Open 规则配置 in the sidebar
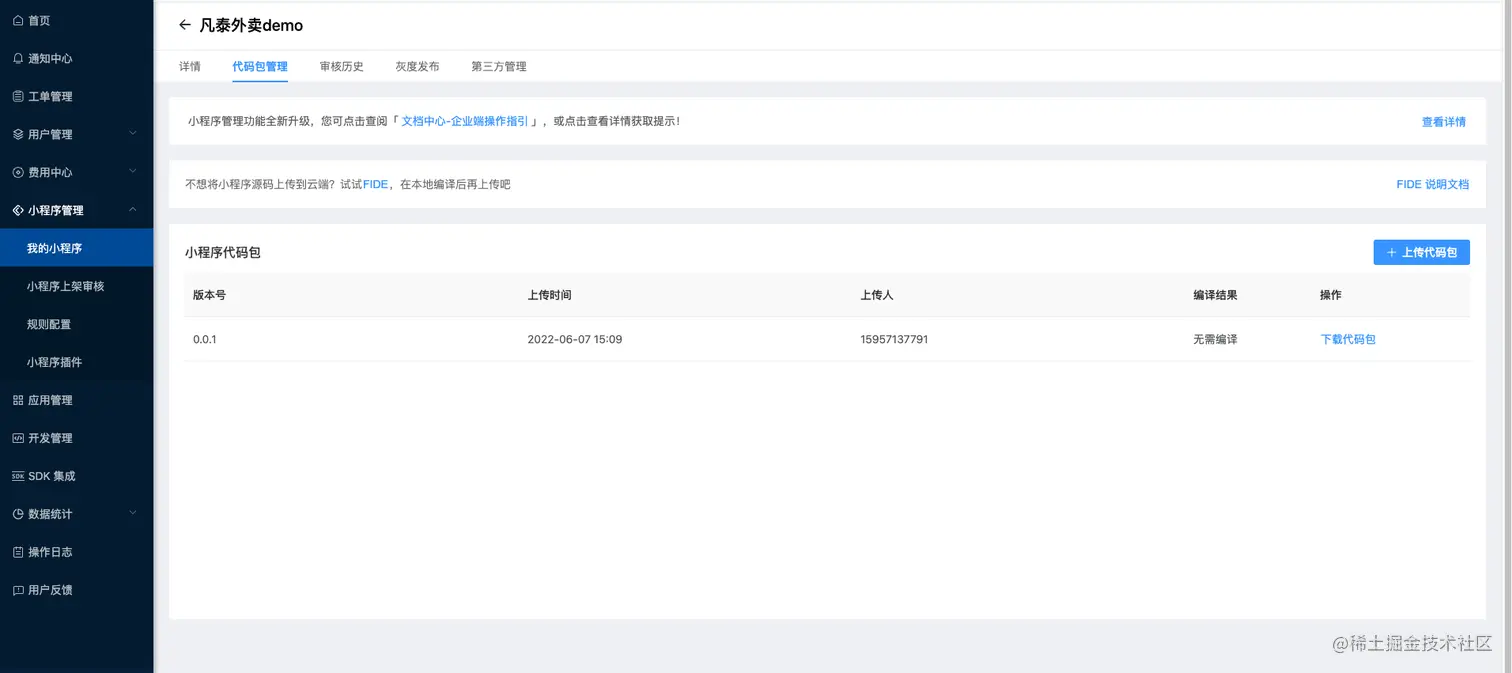Screen dimensions: 1512x673 [76, 324]
